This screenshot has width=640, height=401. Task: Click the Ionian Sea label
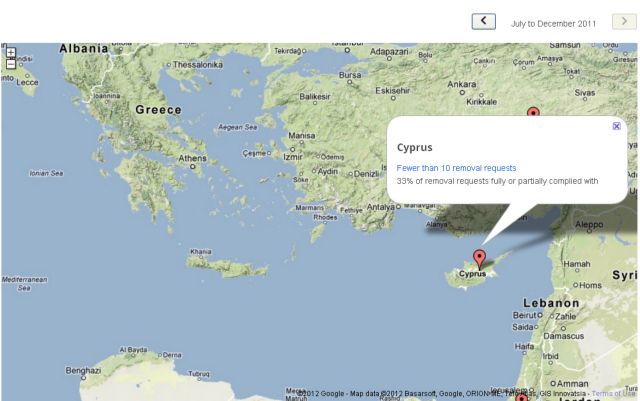[x=46, y=173]
